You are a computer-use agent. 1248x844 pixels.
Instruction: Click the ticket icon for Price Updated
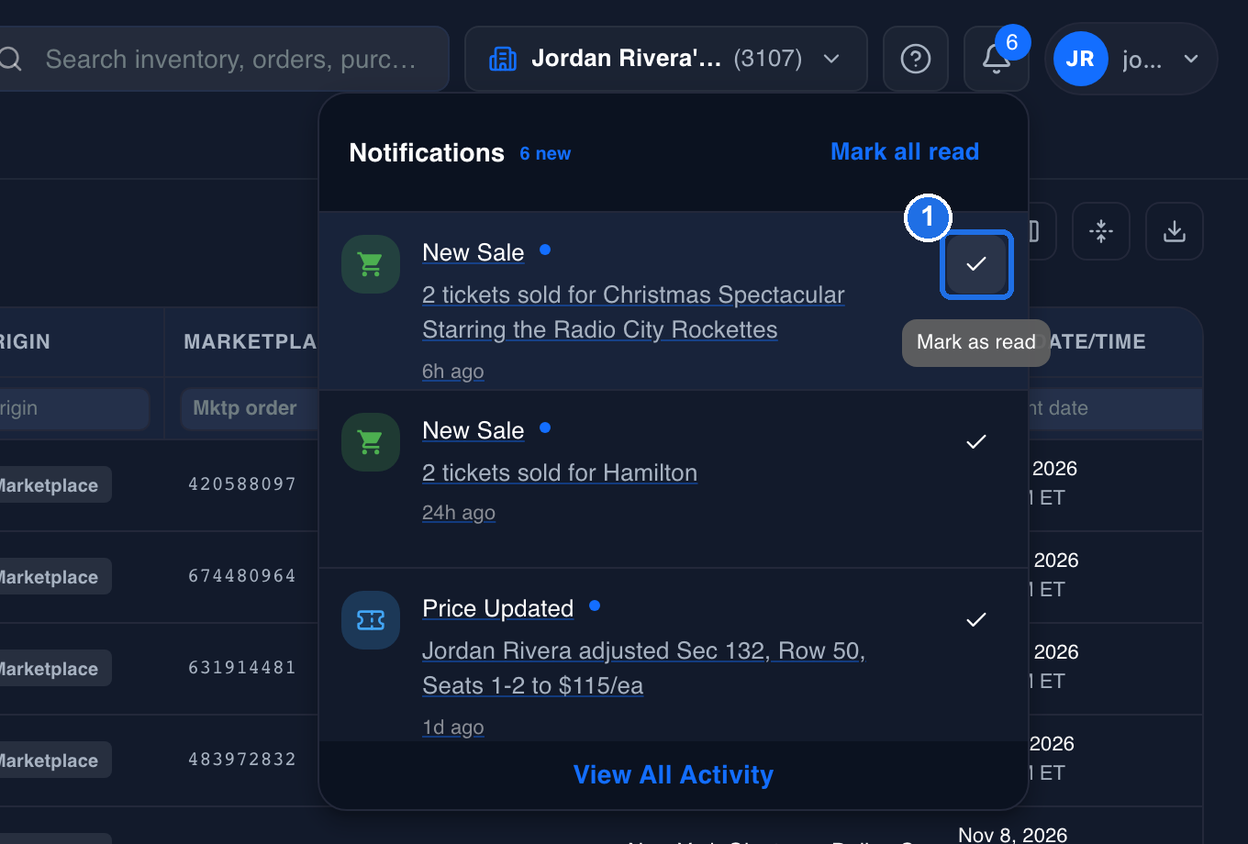coord(370,620)
